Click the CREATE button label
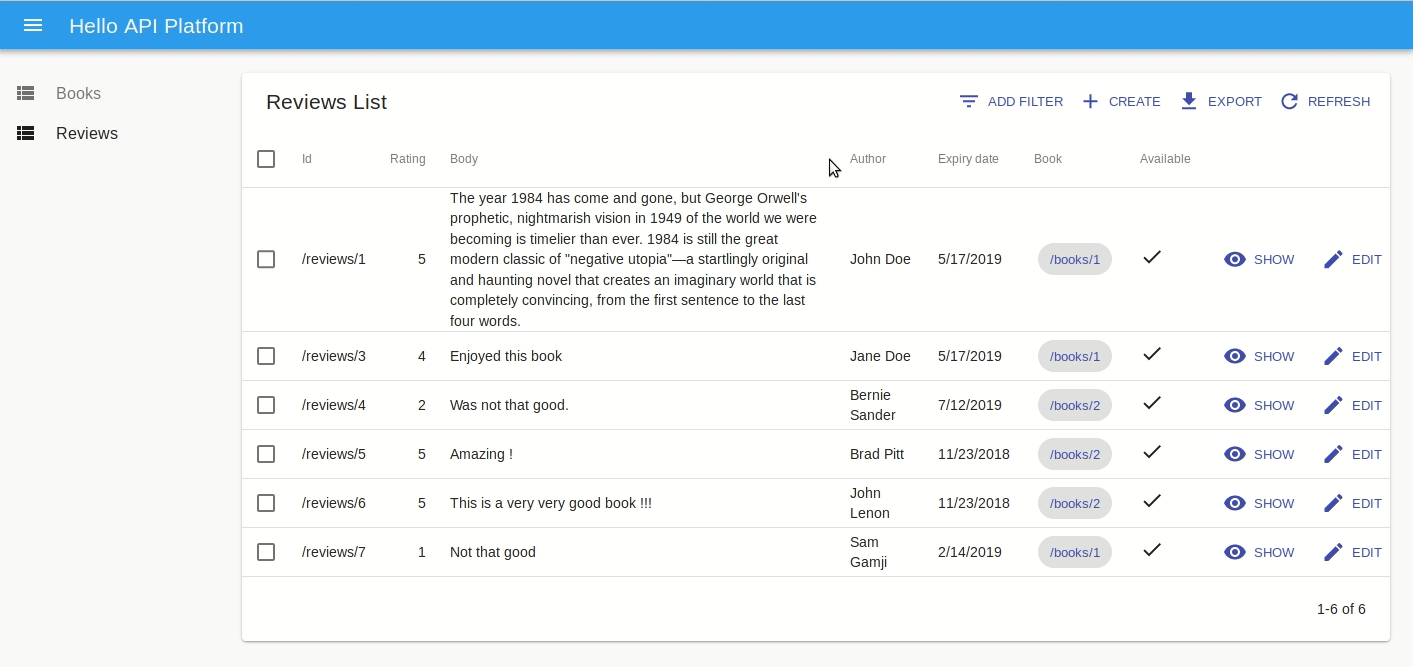The height and width of the screenshot is (667, 1413). tap(1135, 102)
